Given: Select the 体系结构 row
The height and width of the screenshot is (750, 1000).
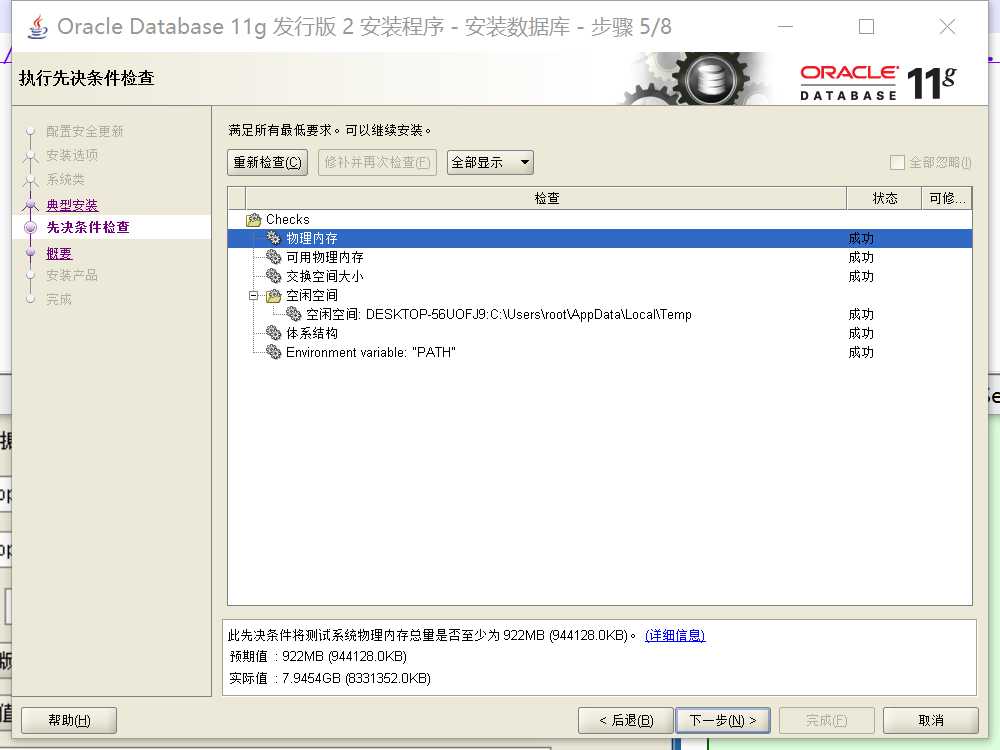Looking at the screenshot, I should click(x=599, y=334).
